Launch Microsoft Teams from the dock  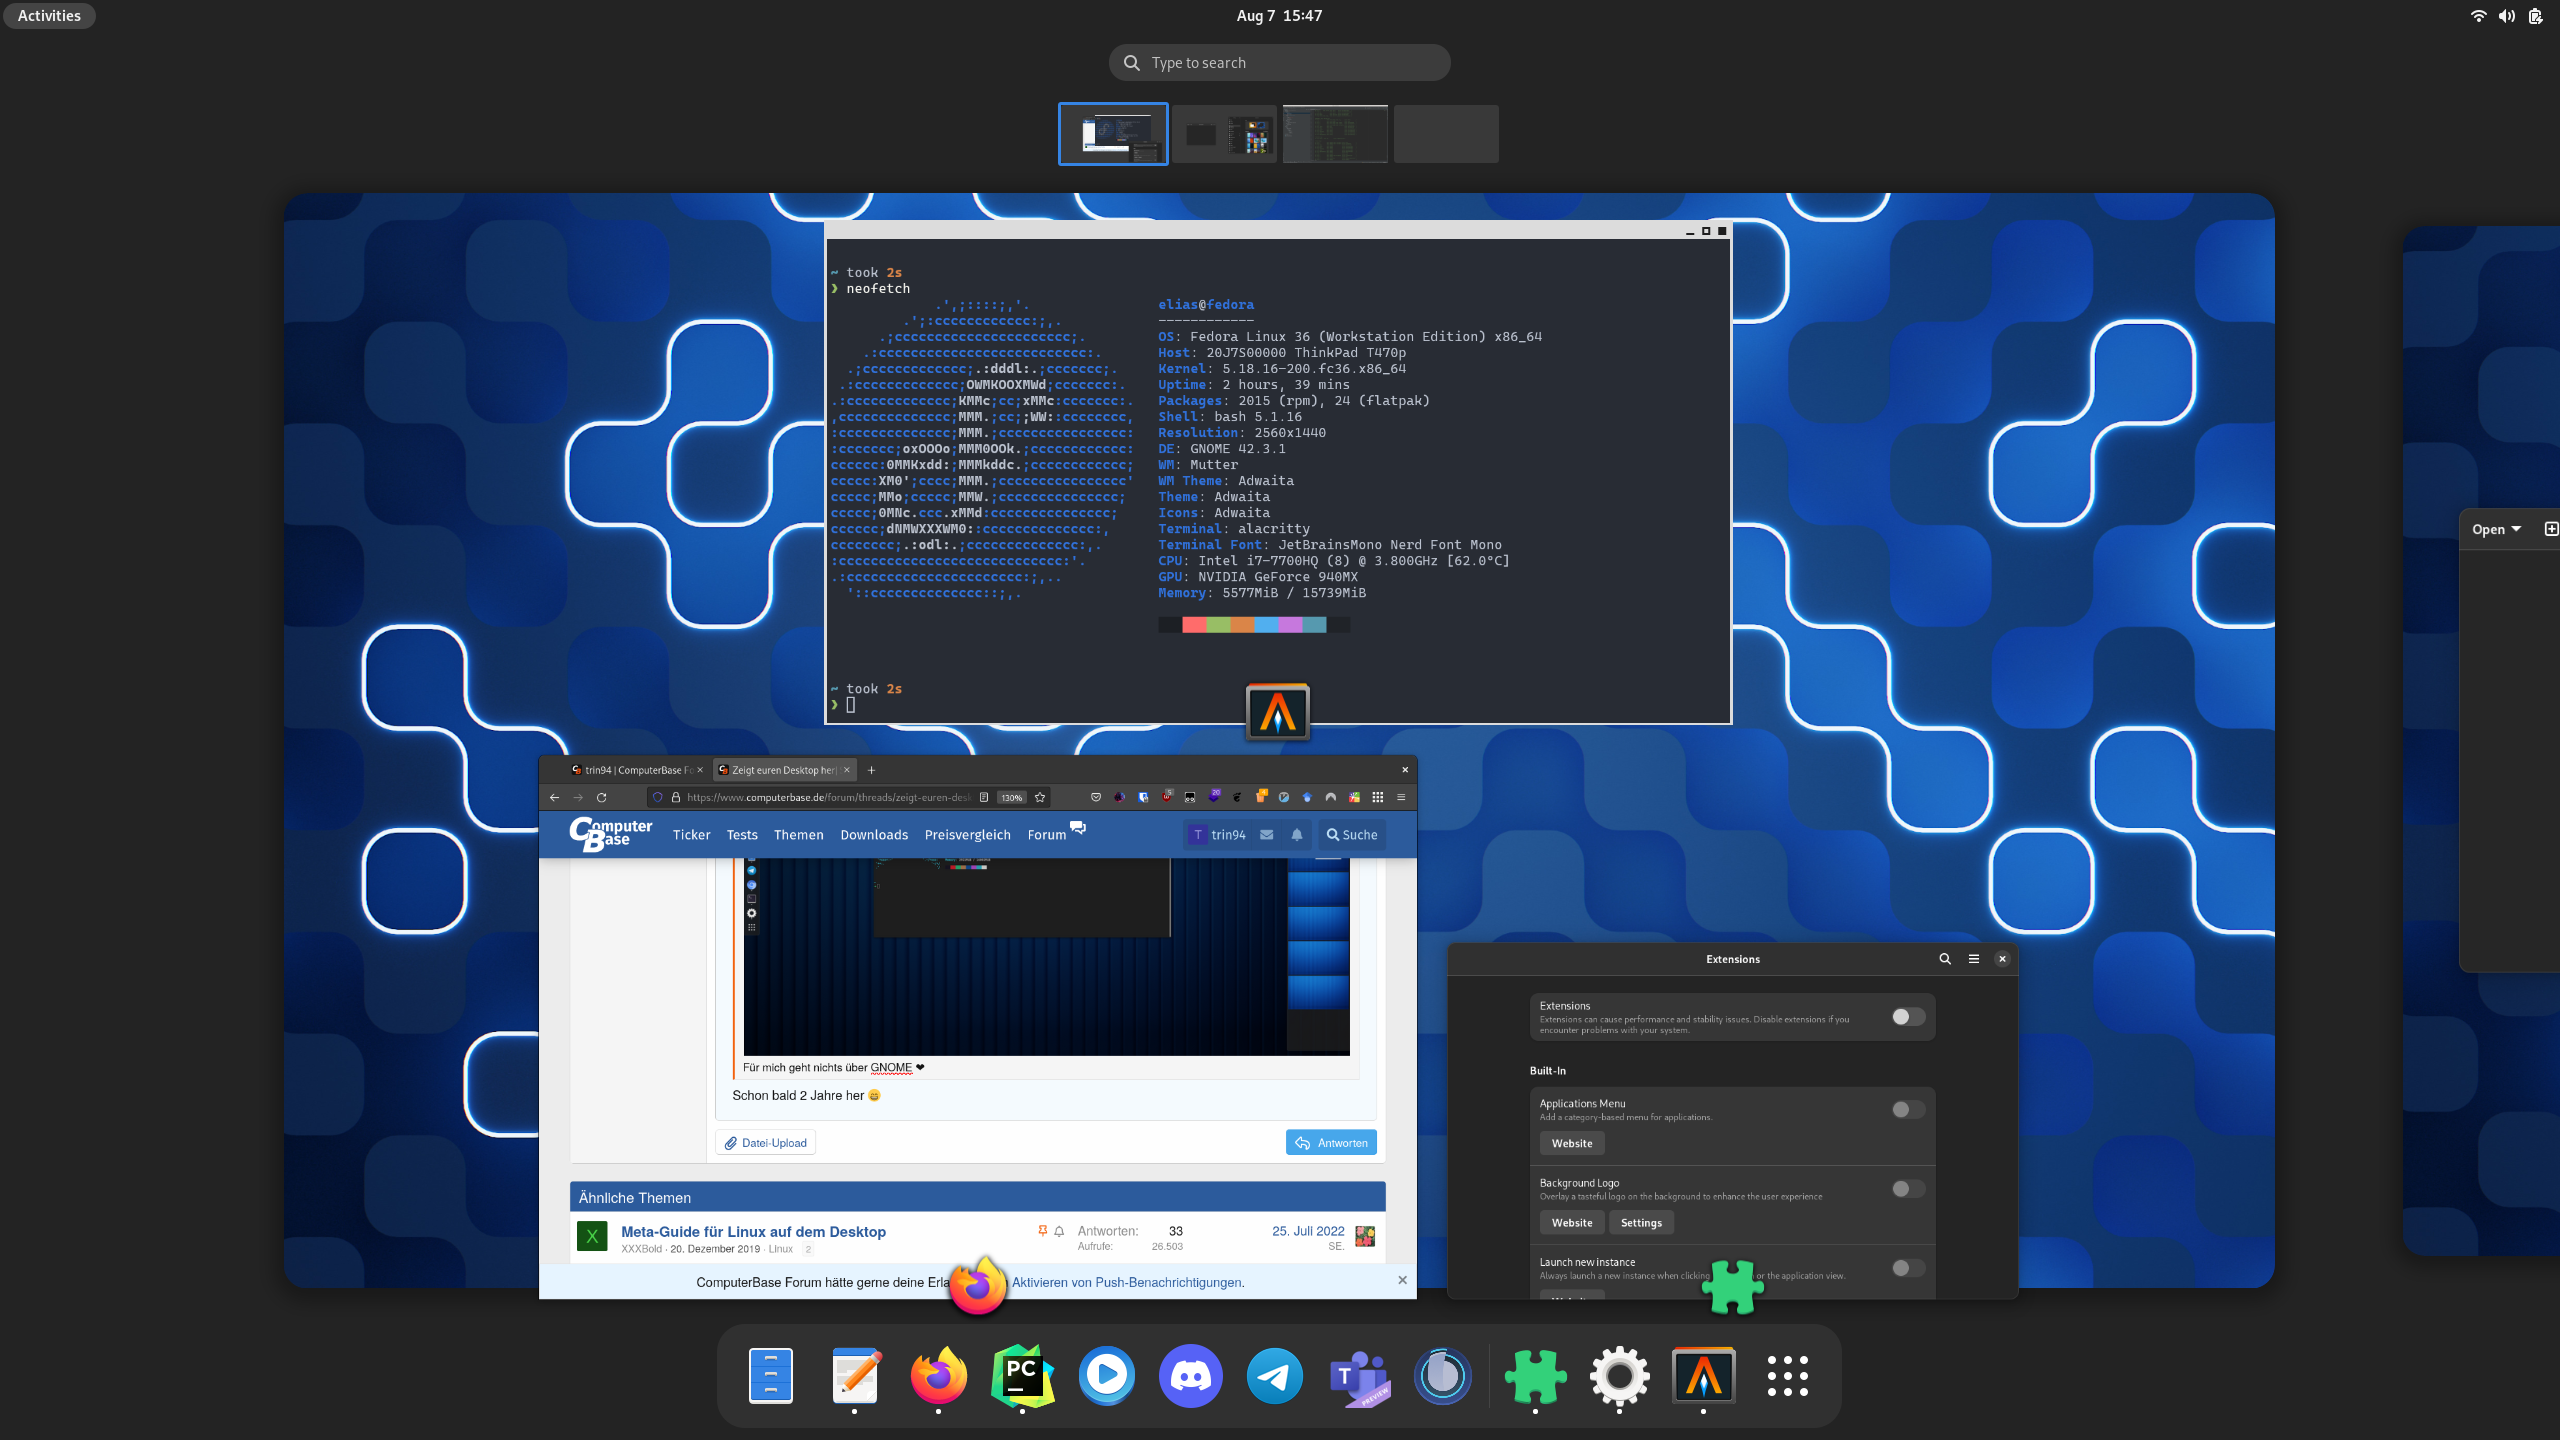point(1358,1376)
